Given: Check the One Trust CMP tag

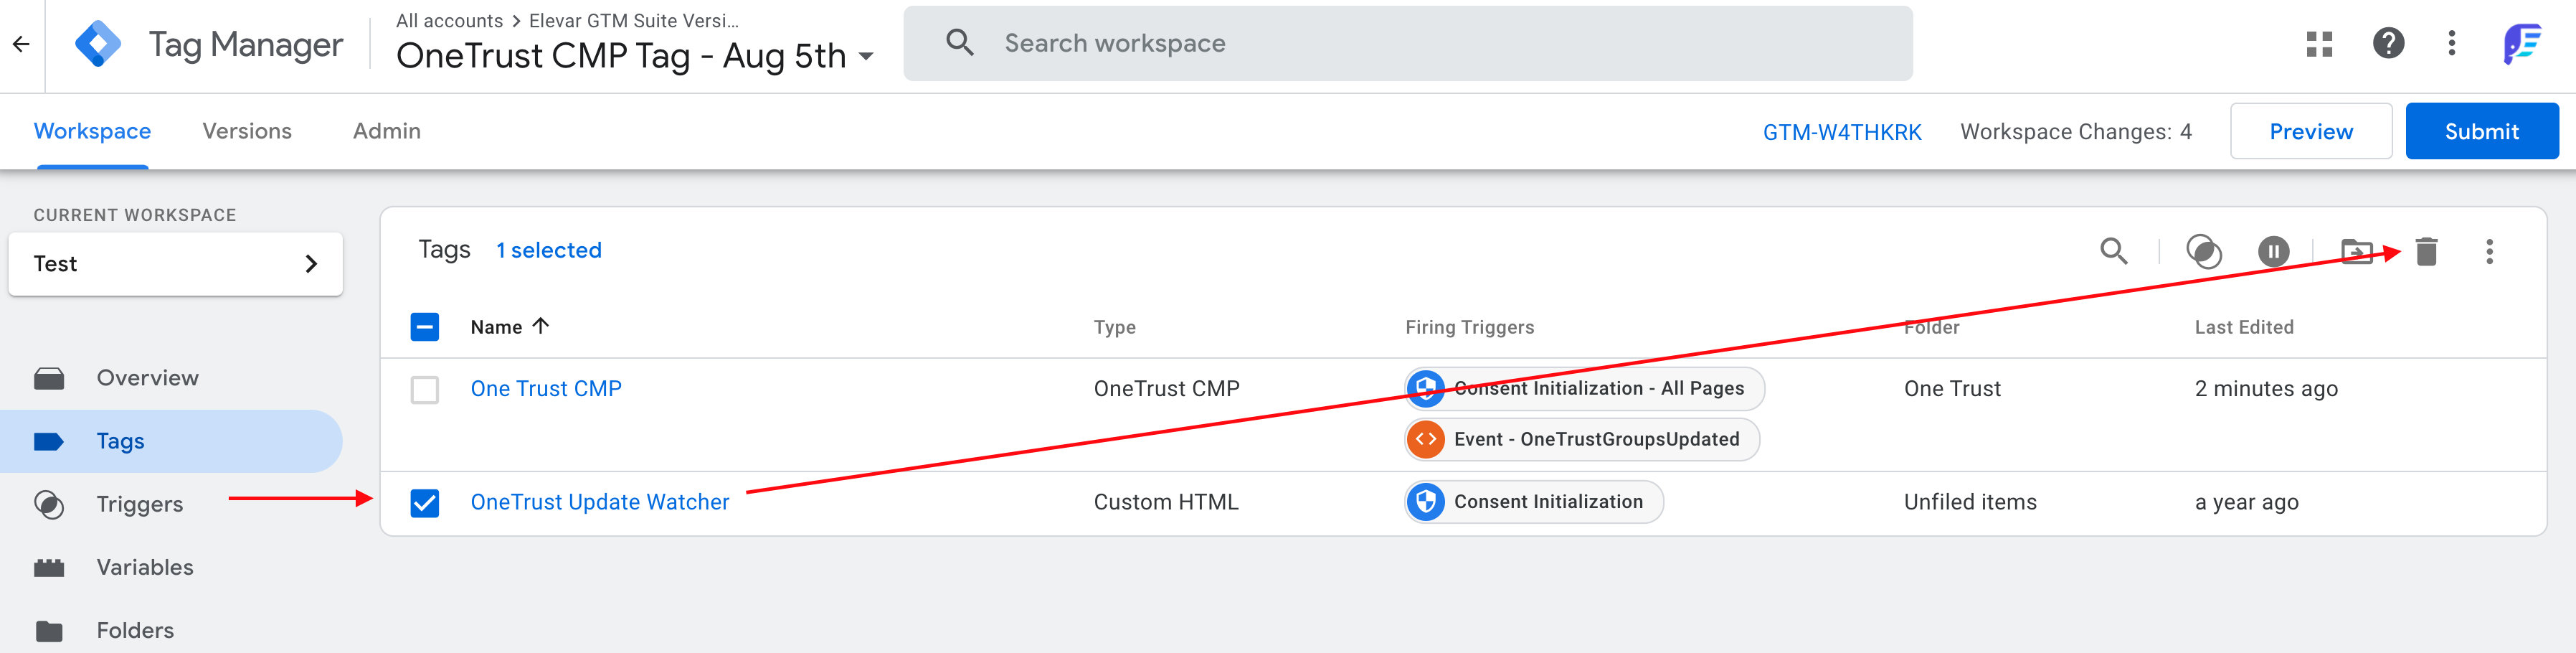Looking at the screenshot, I should click(424, 389).
